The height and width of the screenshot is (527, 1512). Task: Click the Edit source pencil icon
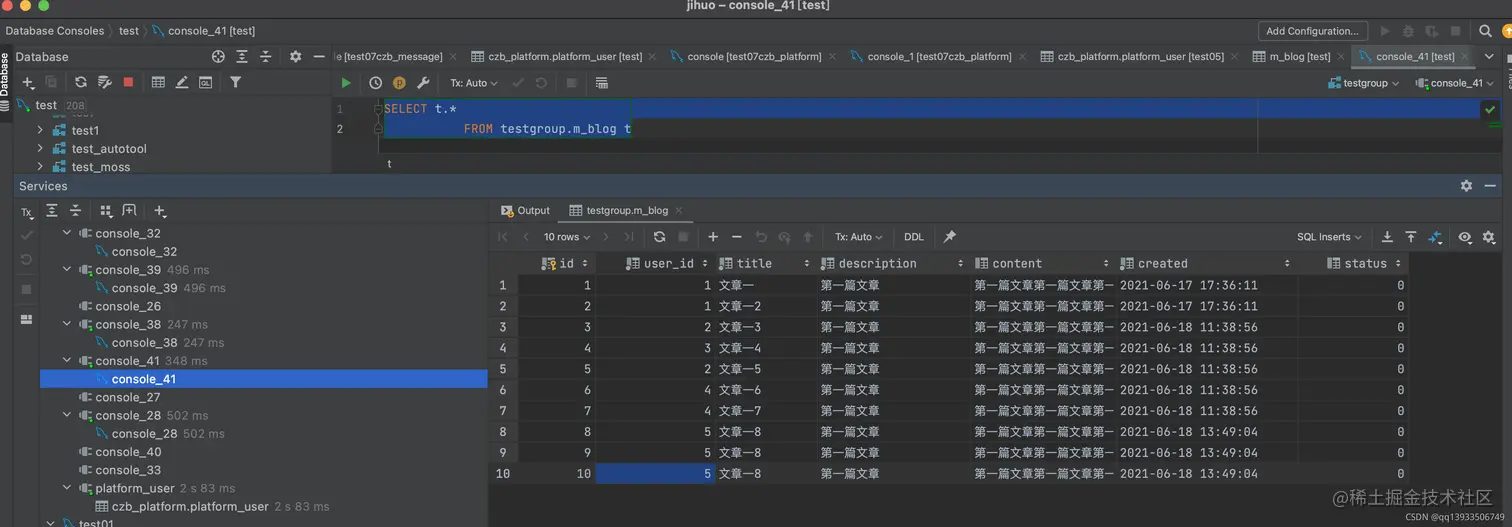pyautogui.click(x=182, y=82)
